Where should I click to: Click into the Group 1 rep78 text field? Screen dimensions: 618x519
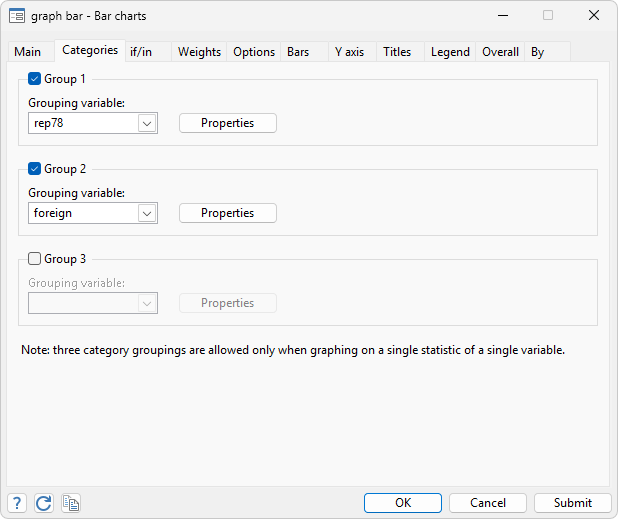(x=82, y=123)
